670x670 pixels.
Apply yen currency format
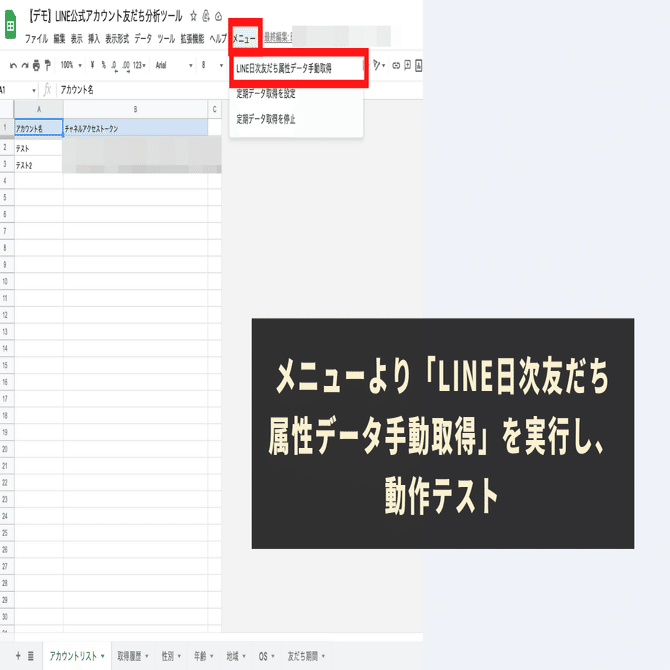click(92, 65)
